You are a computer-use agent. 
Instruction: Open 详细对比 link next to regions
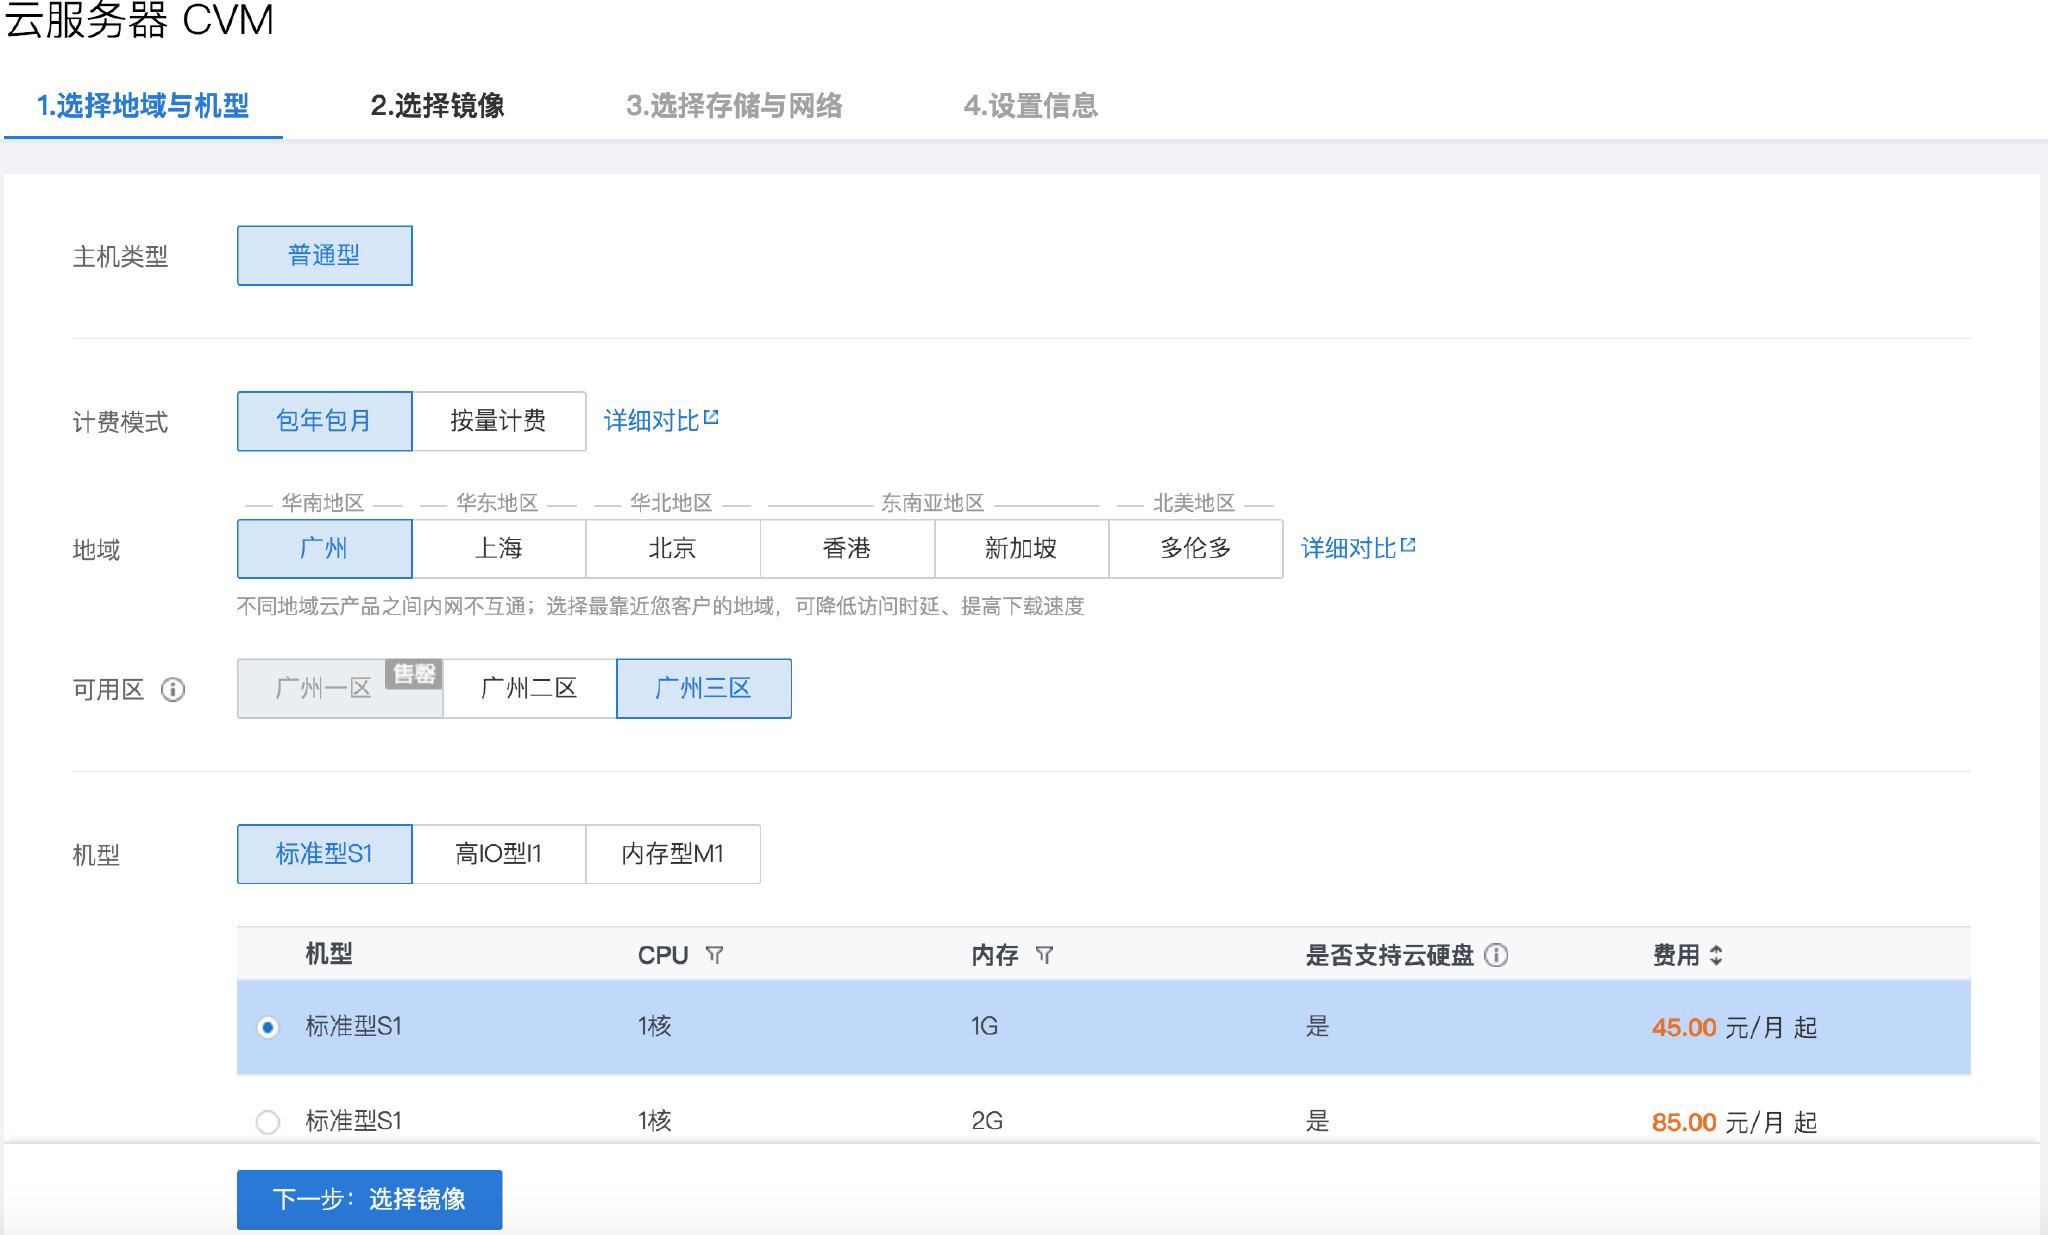tap(1358, 548)
